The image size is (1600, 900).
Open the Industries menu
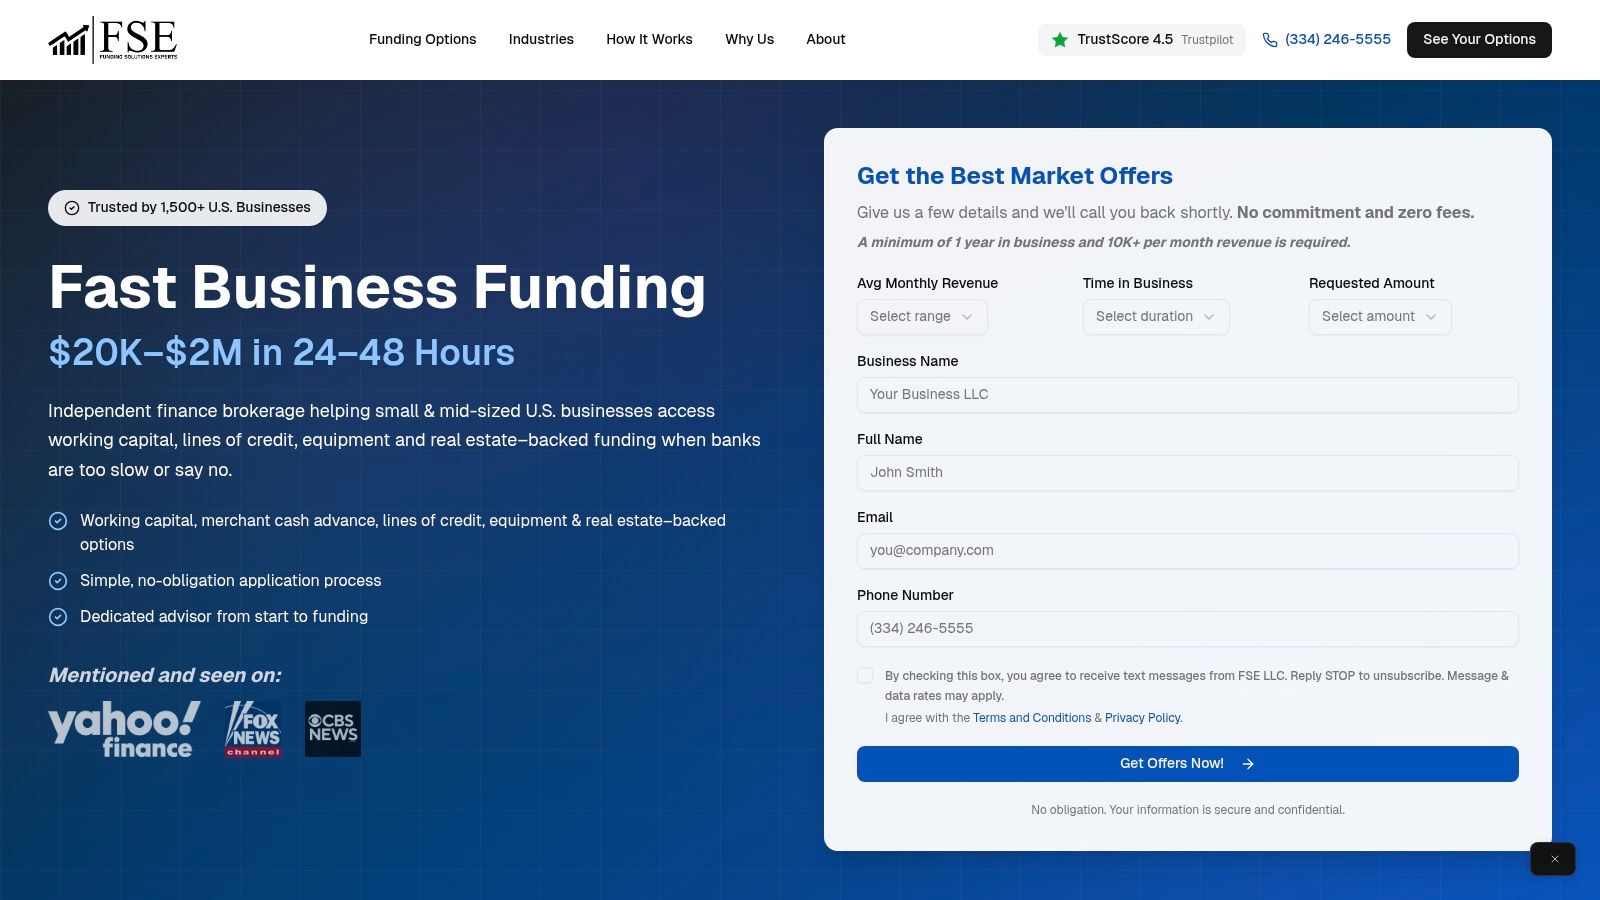tap(541, 39)
